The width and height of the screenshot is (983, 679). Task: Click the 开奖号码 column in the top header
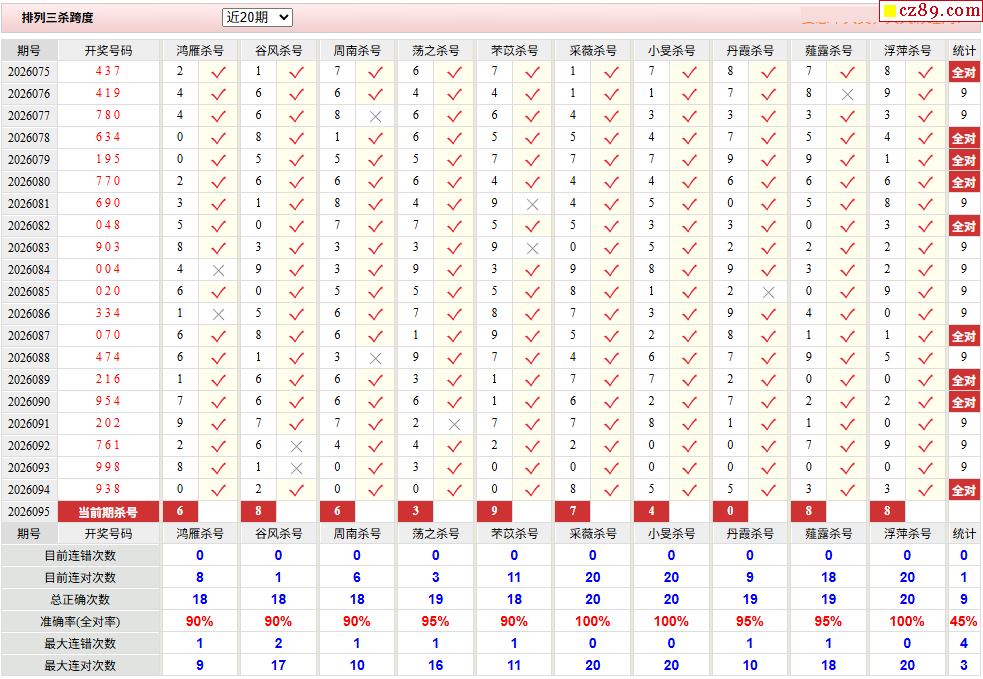click(108, 50)
